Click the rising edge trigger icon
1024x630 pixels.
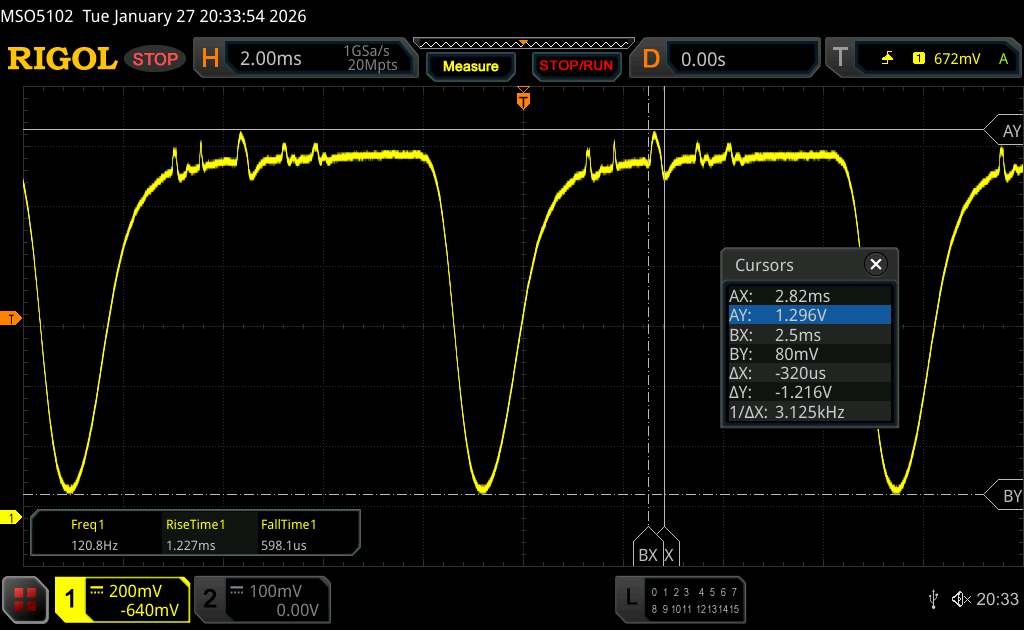888,59
